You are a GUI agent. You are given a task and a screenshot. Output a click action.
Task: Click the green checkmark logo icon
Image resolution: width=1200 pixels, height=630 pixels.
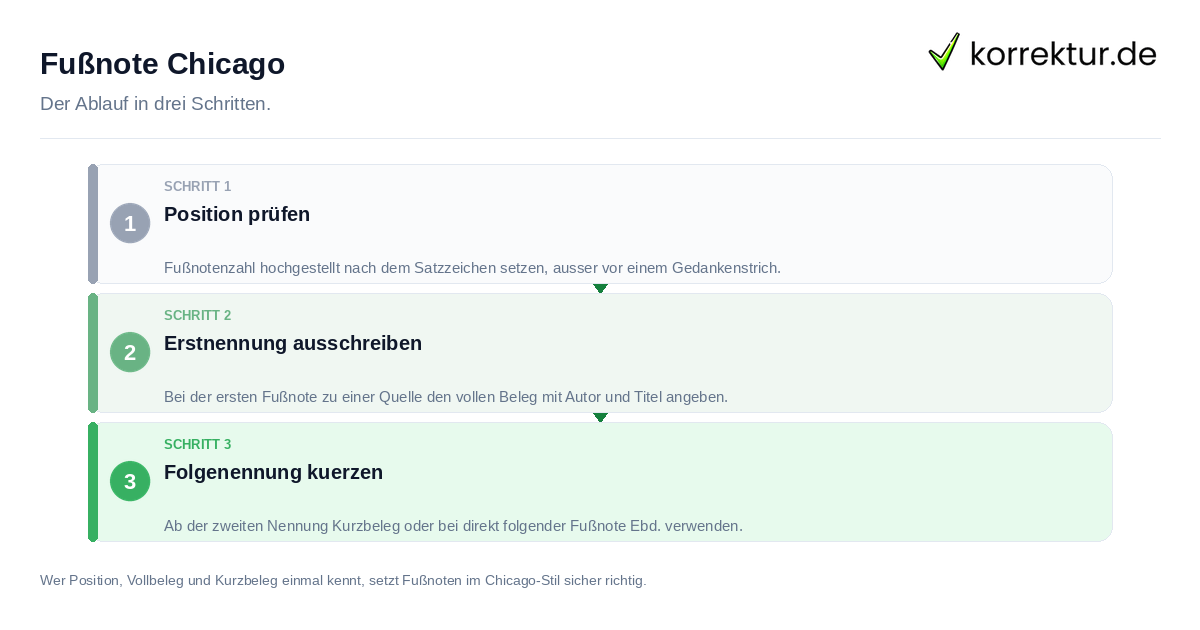944,51
